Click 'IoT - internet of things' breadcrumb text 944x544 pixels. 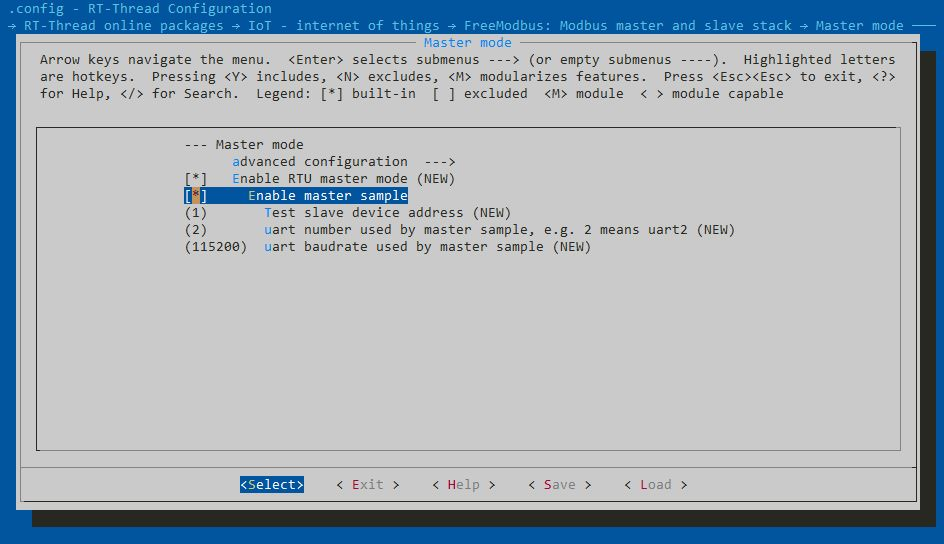coord(344,26)
